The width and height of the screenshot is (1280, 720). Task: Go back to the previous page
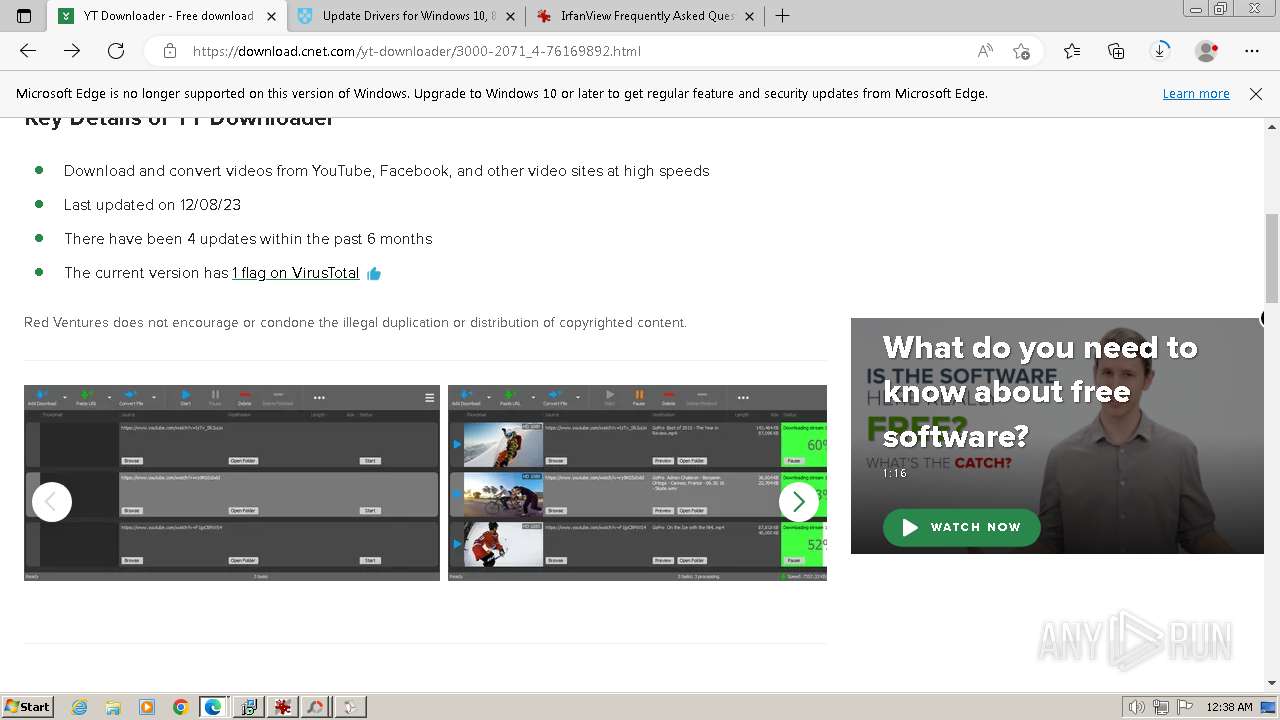(x=28, y=51)
